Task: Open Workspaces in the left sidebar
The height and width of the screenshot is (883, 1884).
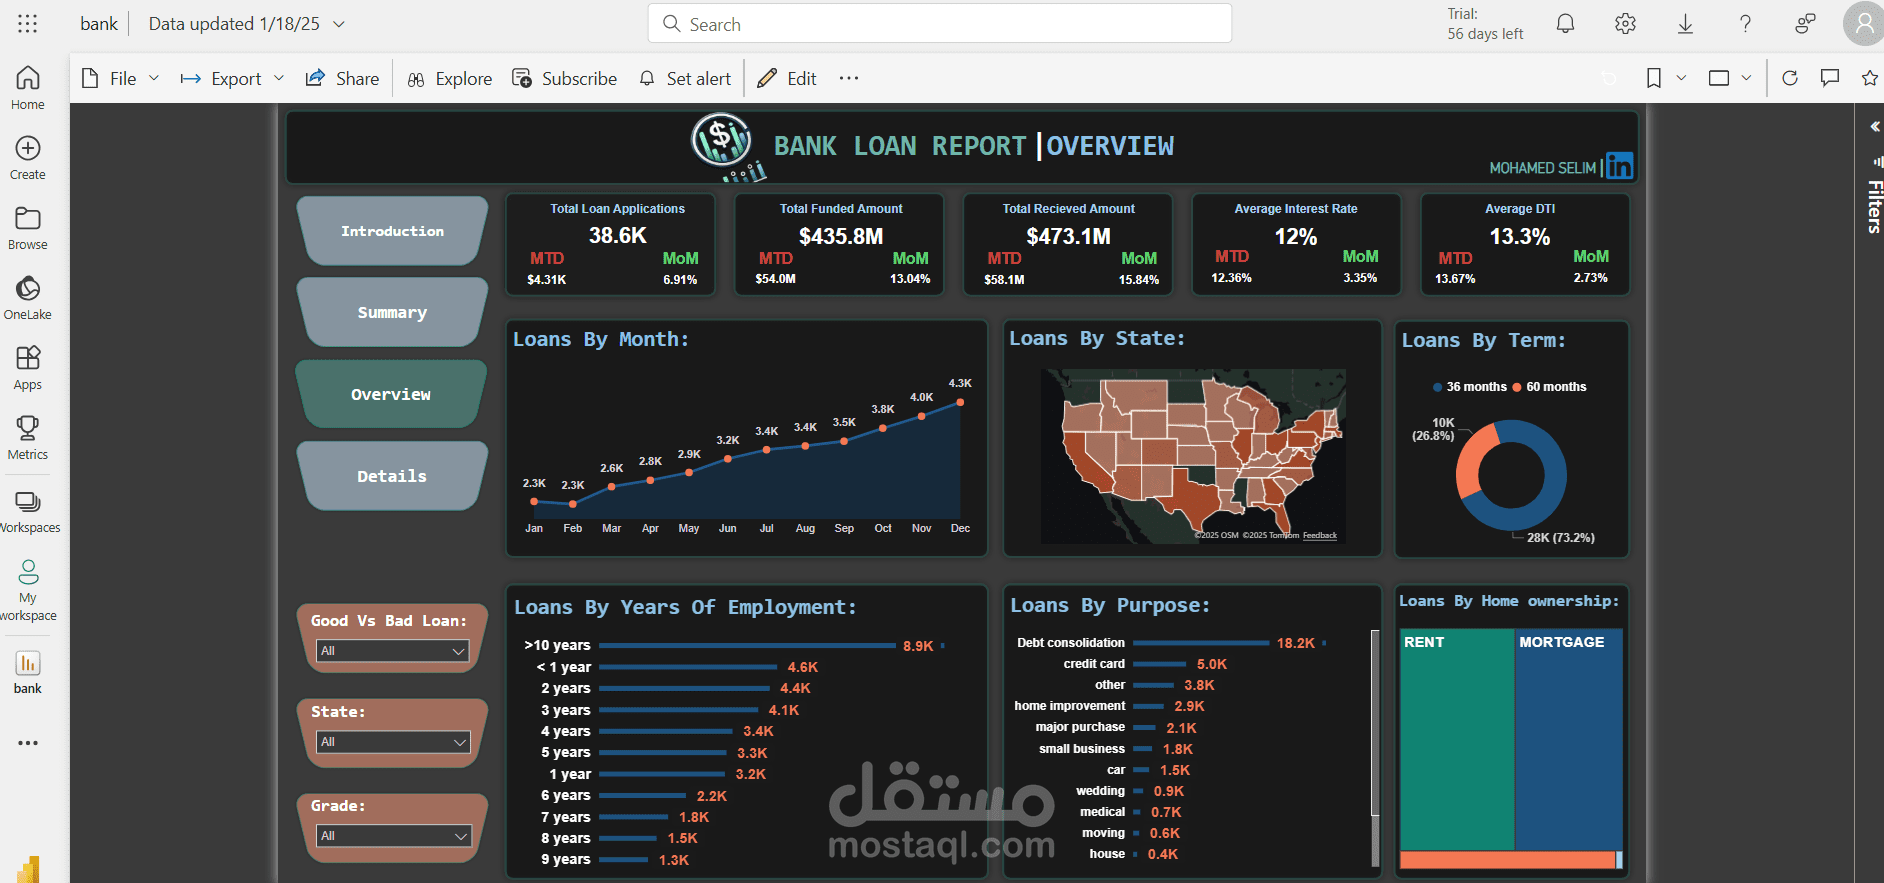Action: tap(28, 512)
